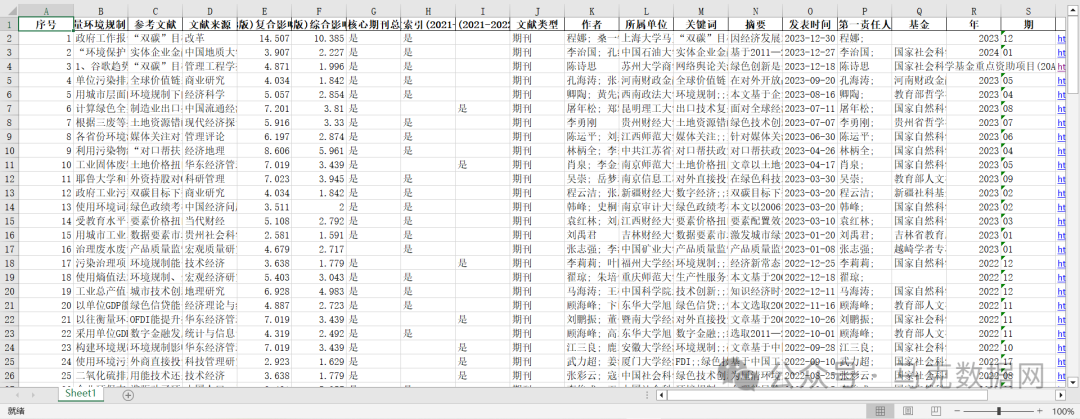Screen dimensions: 1080x419
Task: Select header cell '所属单位'
Action: [x=646, y=24]
